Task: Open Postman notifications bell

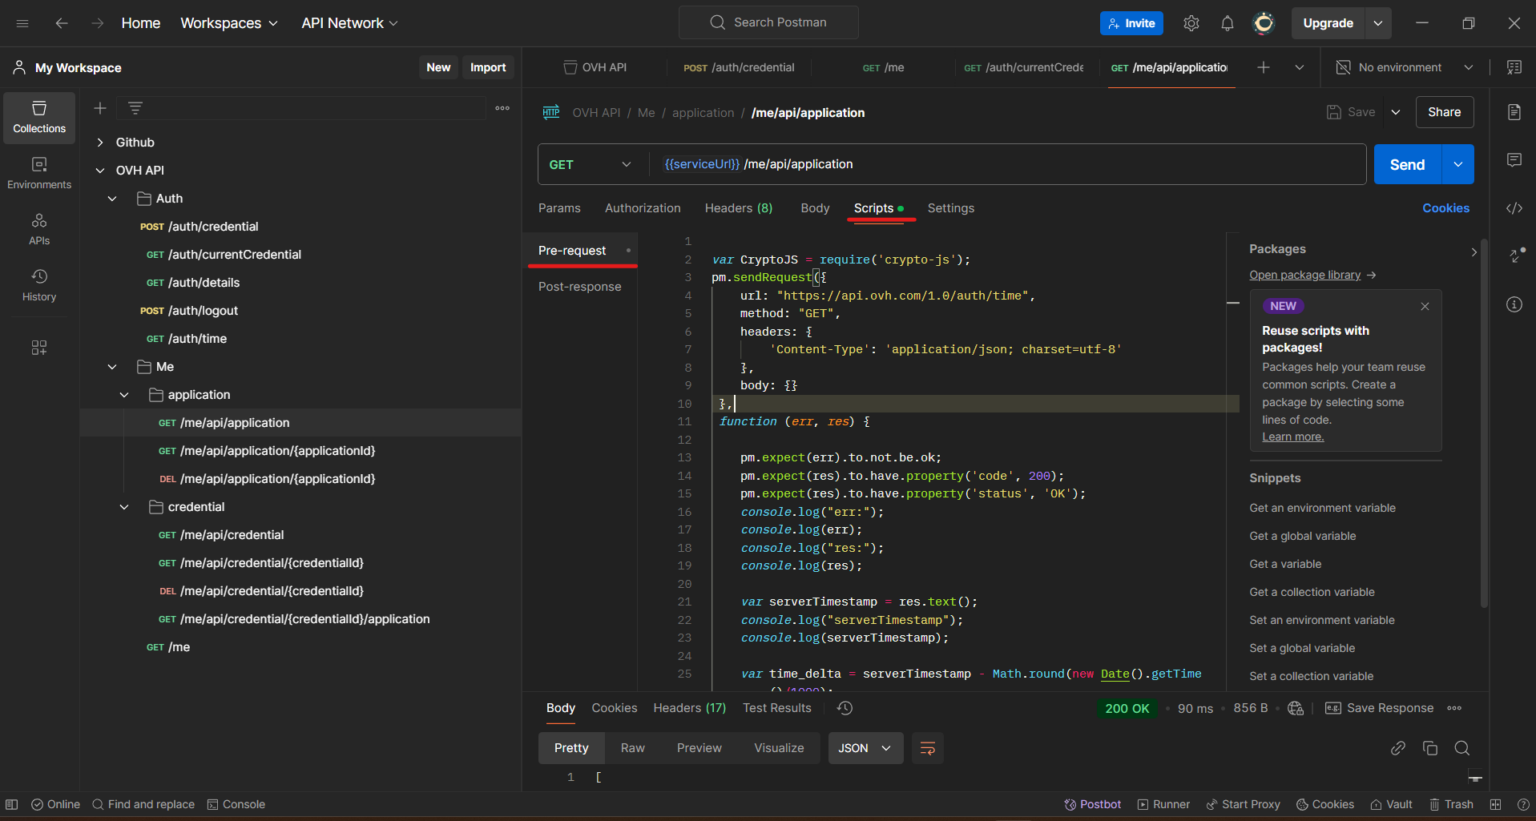Action: point(1227,22)
